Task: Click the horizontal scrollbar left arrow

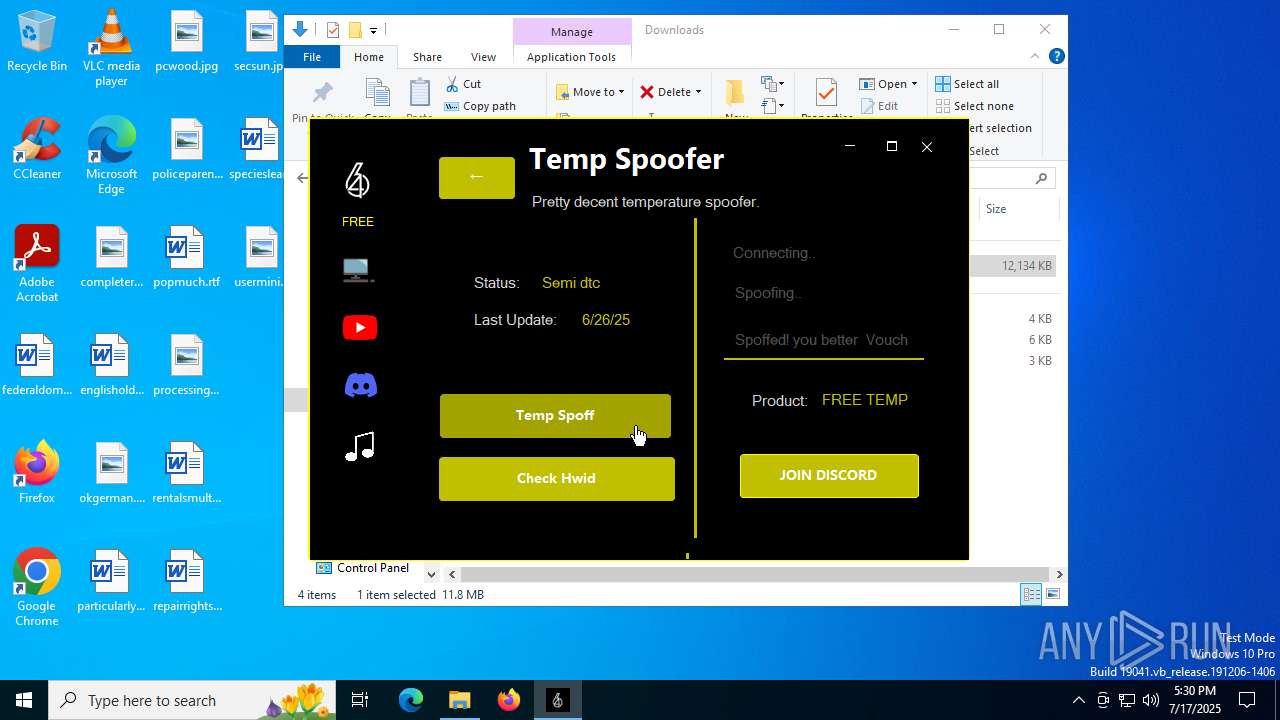Action: (452, 574)
